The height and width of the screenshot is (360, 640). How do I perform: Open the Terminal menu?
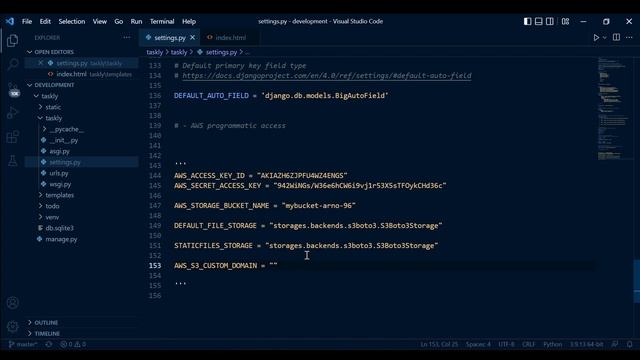(162, 21)
